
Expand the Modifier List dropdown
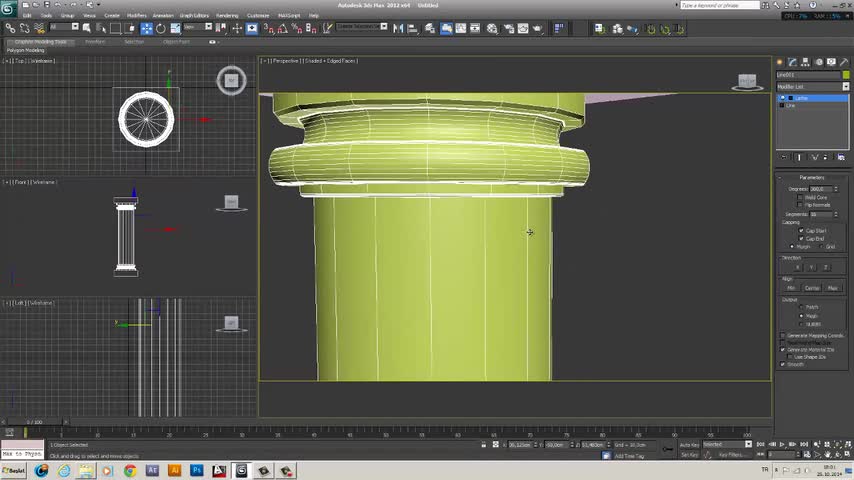[x=845, y=87]
